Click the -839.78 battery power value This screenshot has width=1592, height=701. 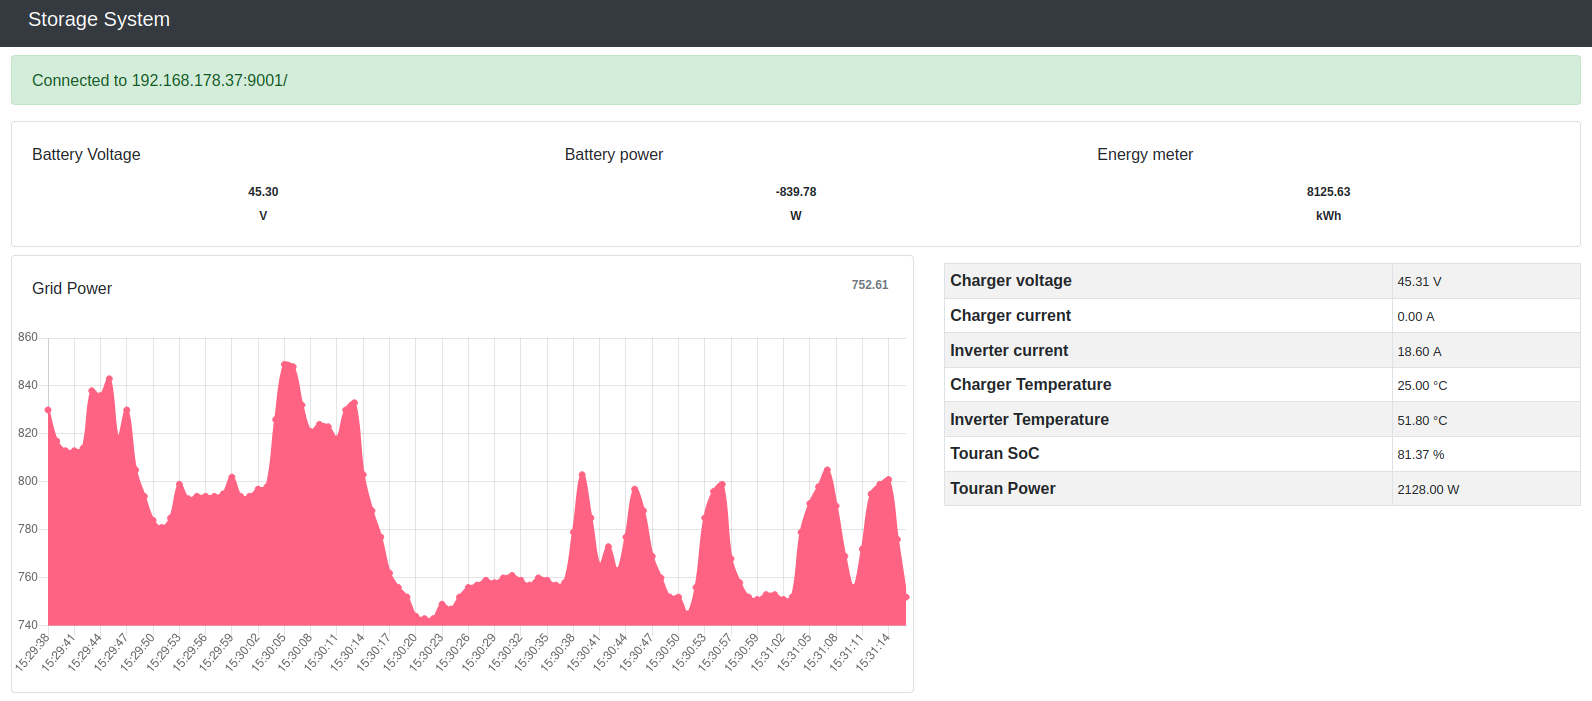coord(795,192)
